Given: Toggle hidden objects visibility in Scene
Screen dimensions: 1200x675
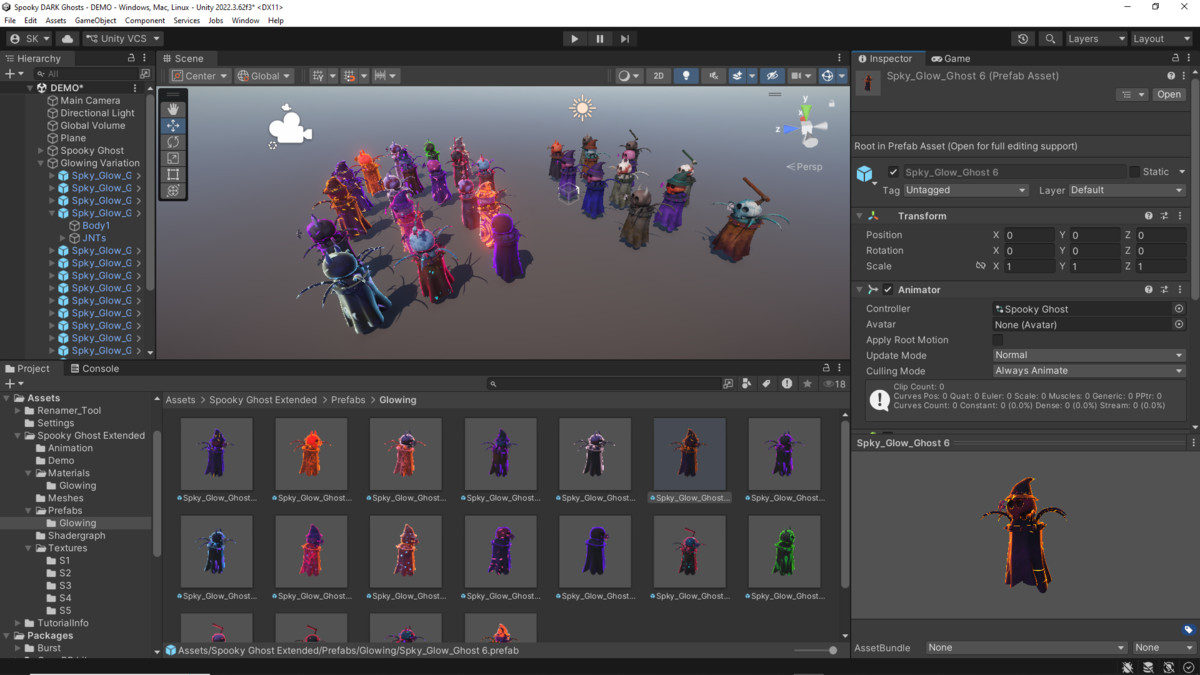Looking at the screenshot, I should point(771,76).
